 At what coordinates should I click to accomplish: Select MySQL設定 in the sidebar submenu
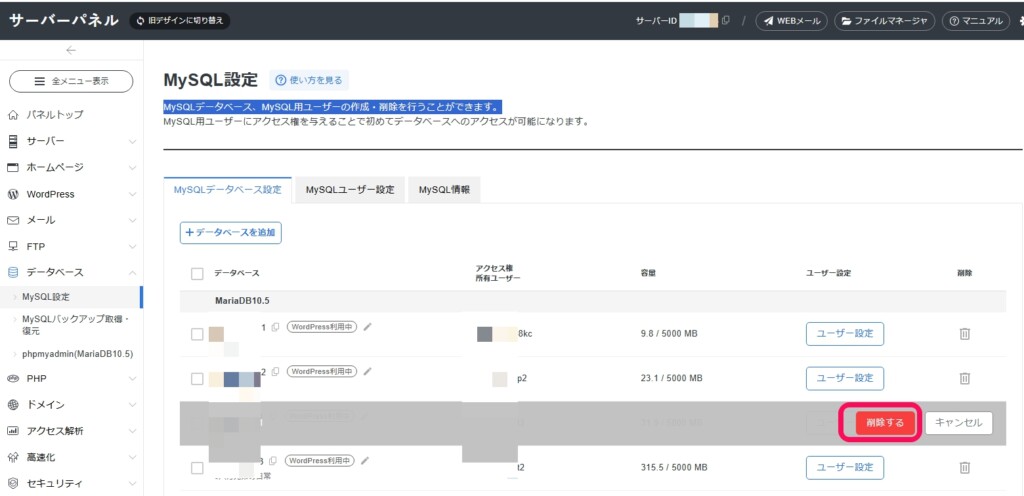[71, 297]
